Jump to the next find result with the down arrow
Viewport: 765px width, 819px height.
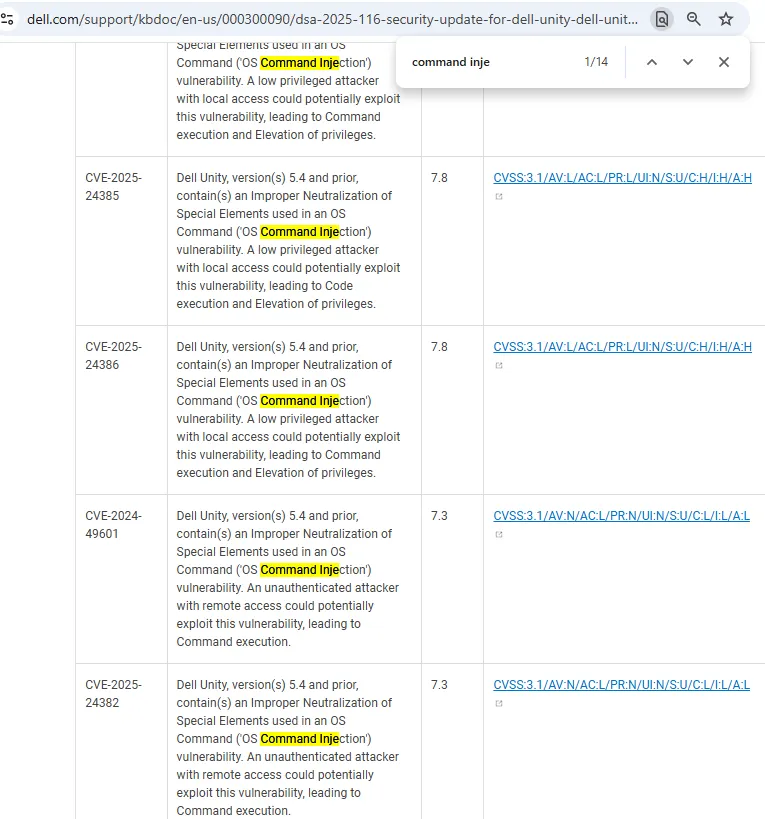tap(688, 62)
